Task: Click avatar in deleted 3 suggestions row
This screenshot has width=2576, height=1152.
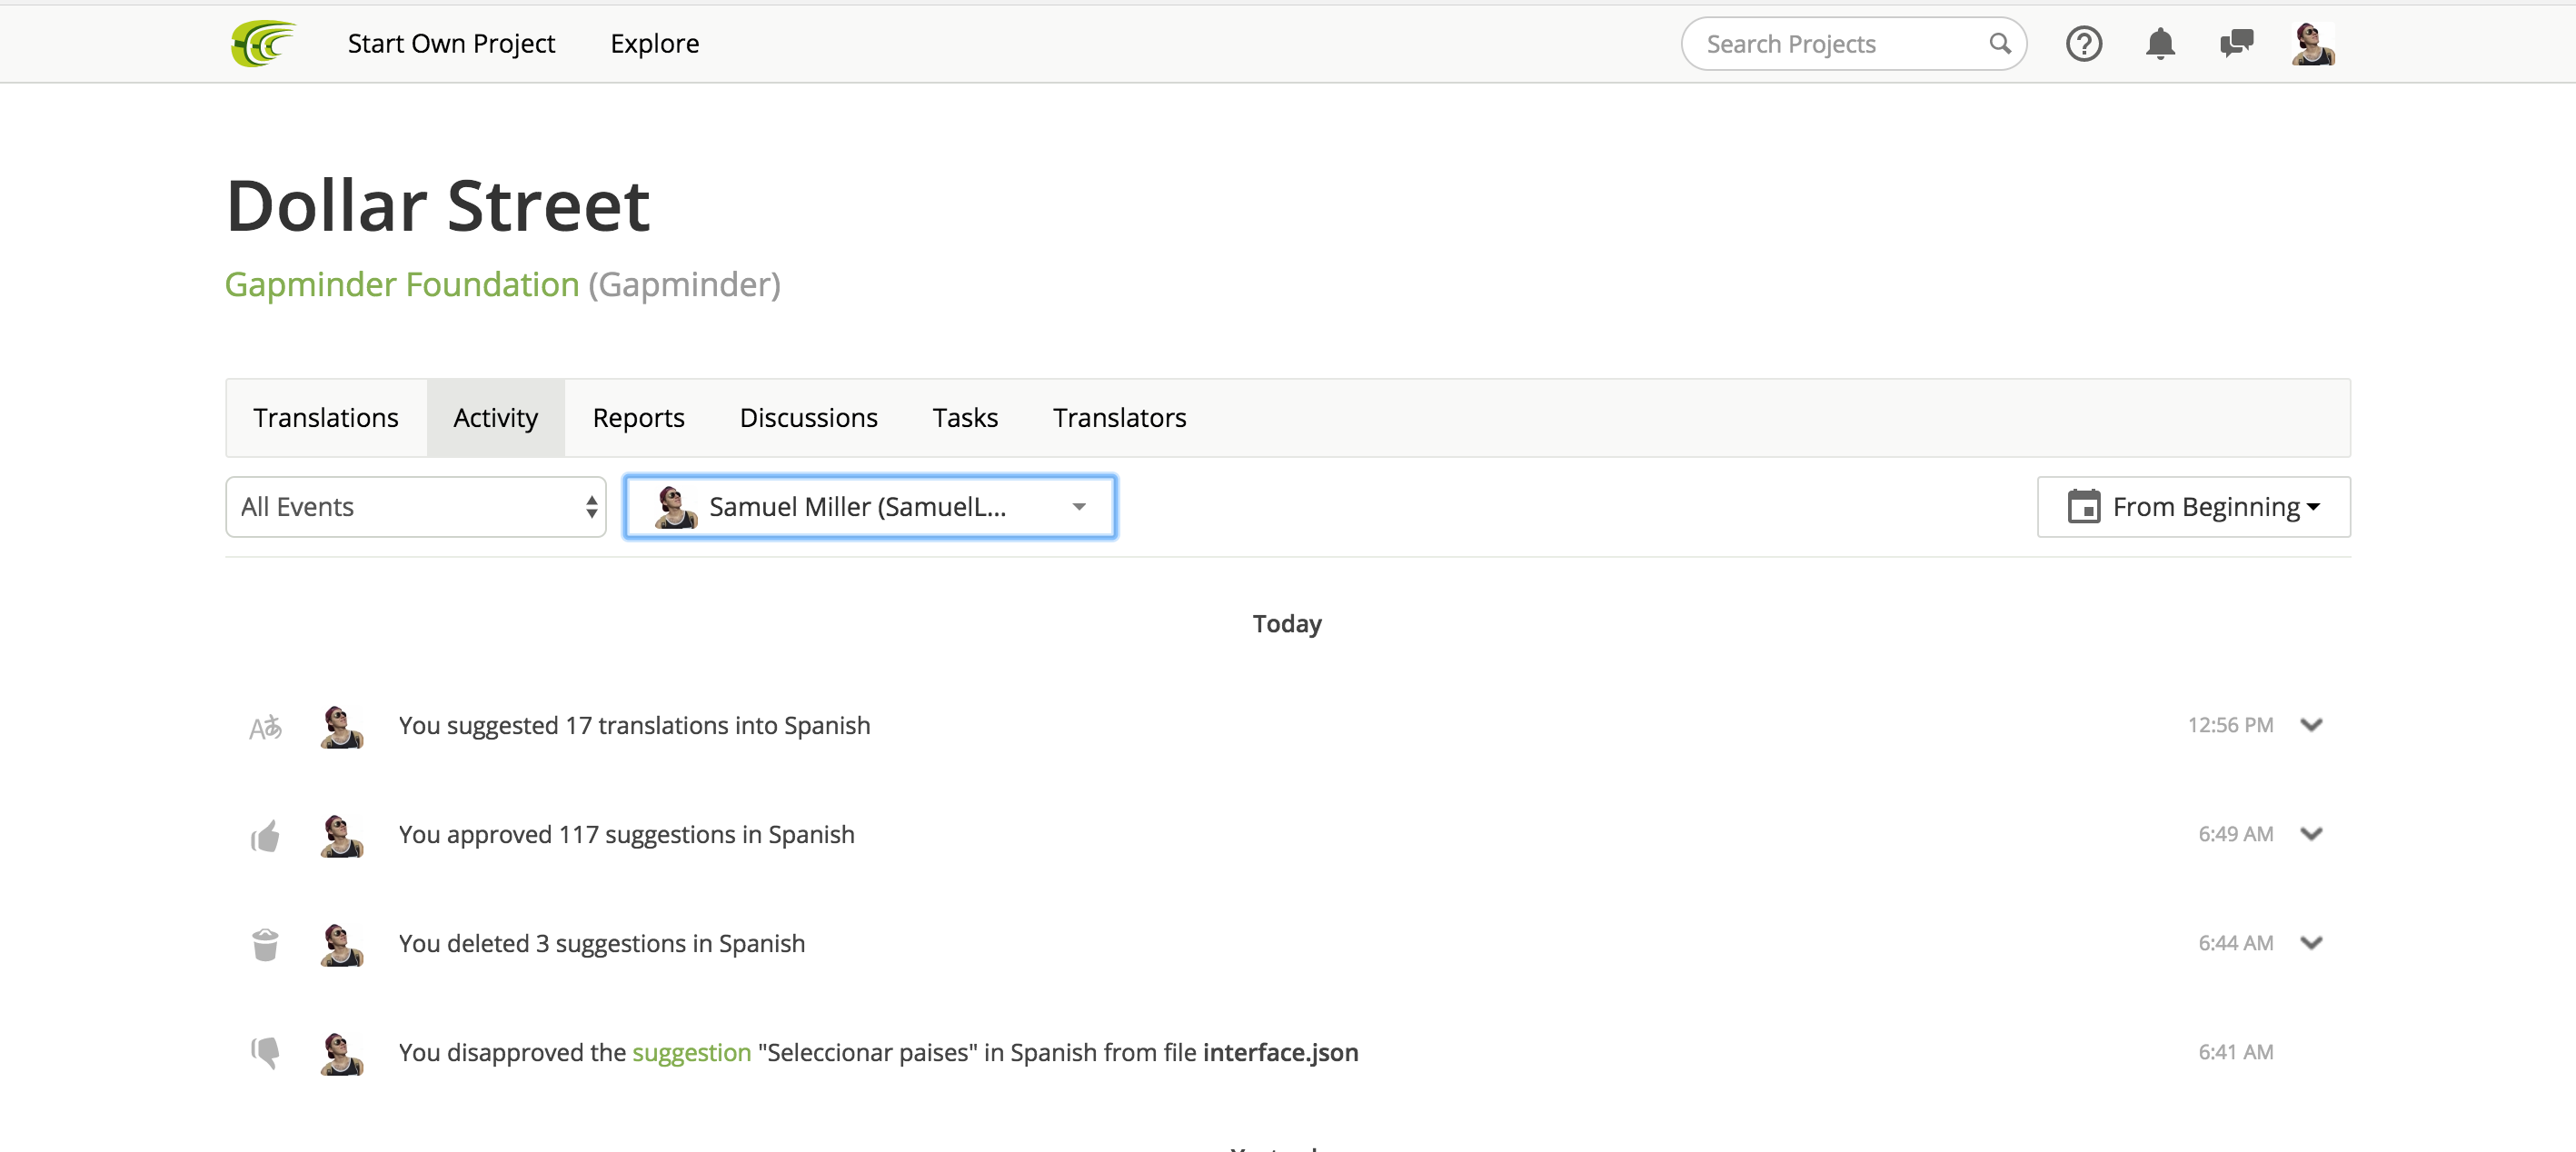Action: coord(341,944)
